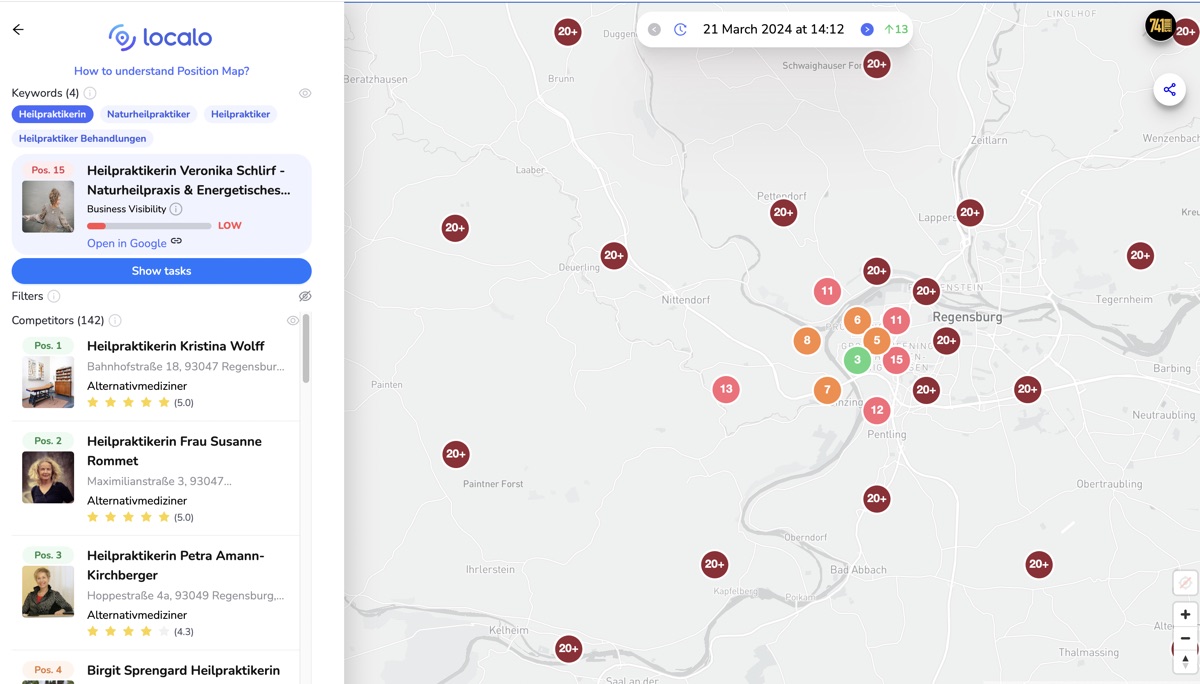Open competitor Heilpraktikerin Frau Susanne Rommet
1200x684 pixels.
coord(174,451)
